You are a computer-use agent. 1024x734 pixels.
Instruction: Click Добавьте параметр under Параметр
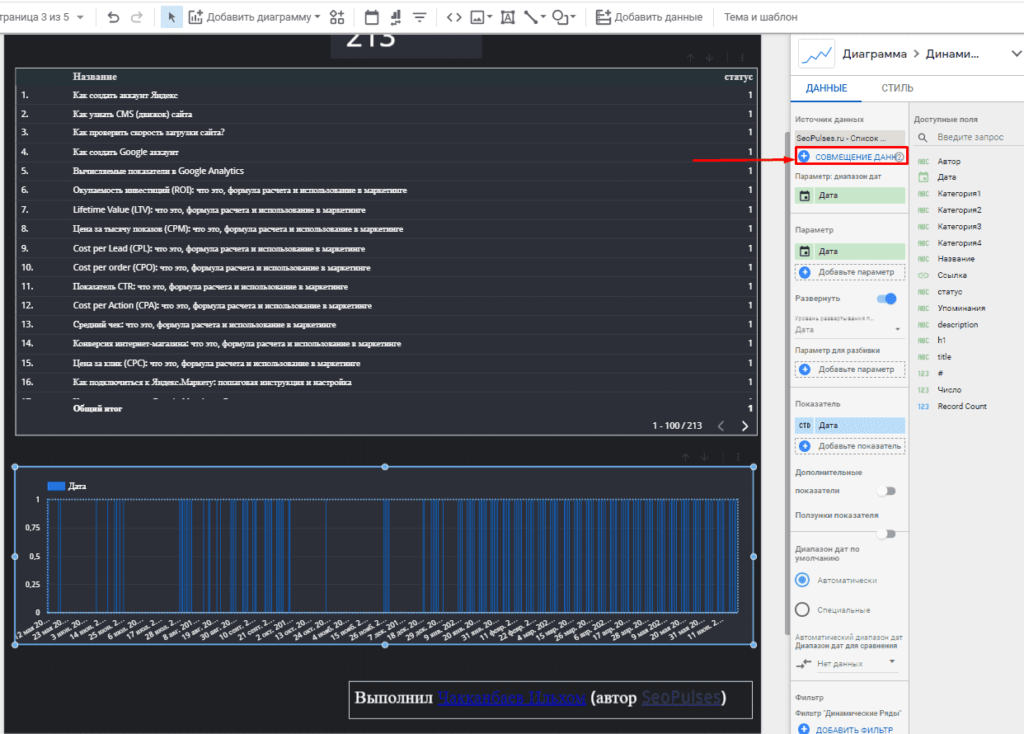pos(850,272)
